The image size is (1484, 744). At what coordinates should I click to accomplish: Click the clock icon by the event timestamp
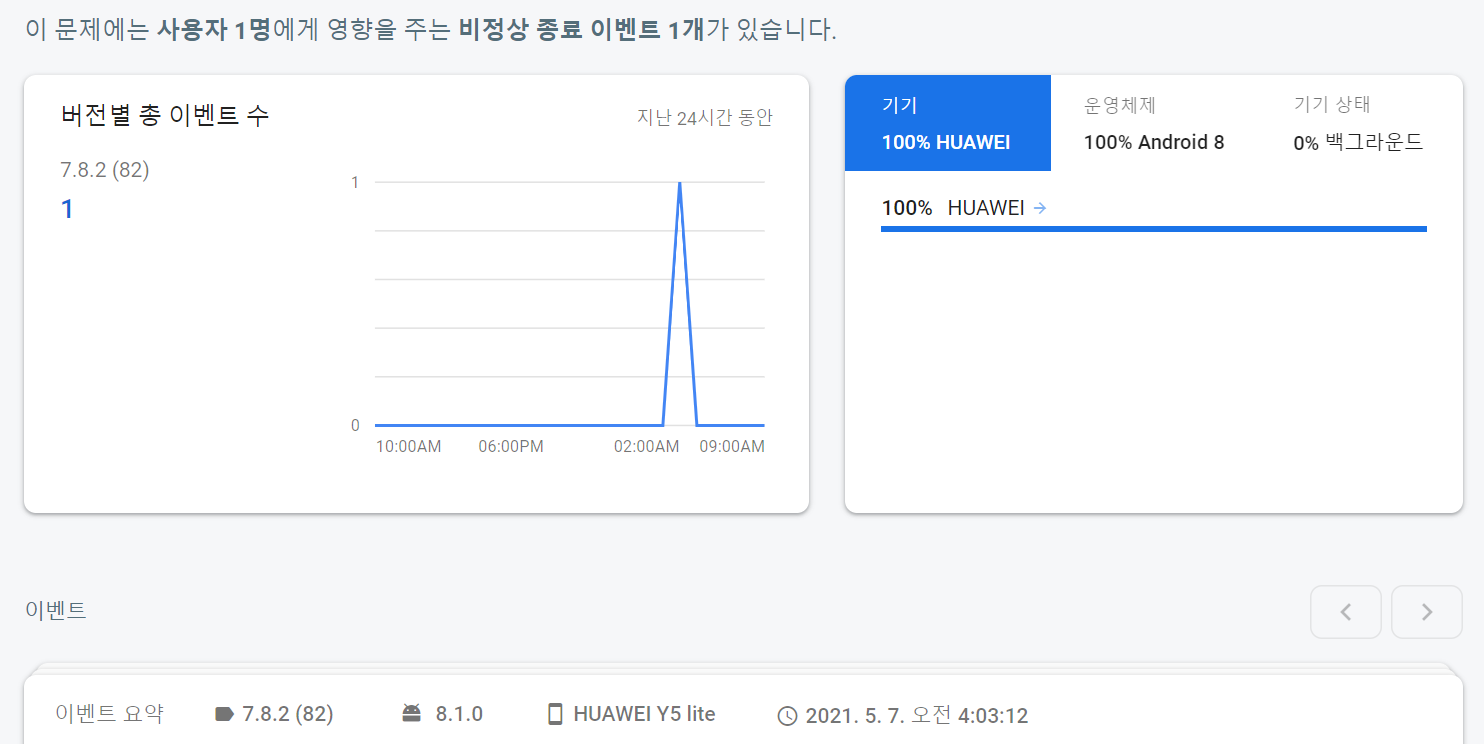coord(788,716)
